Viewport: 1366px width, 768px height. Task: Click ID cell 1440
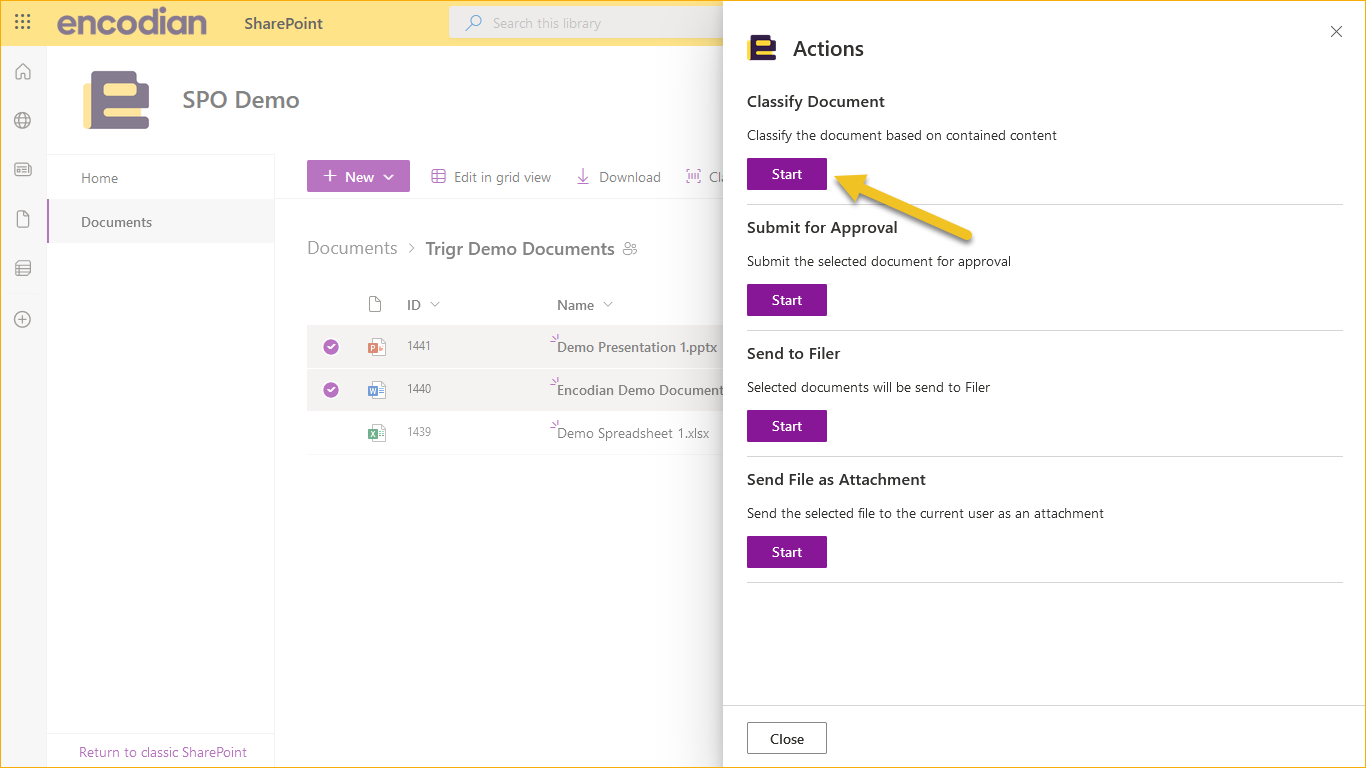(419, 389)
